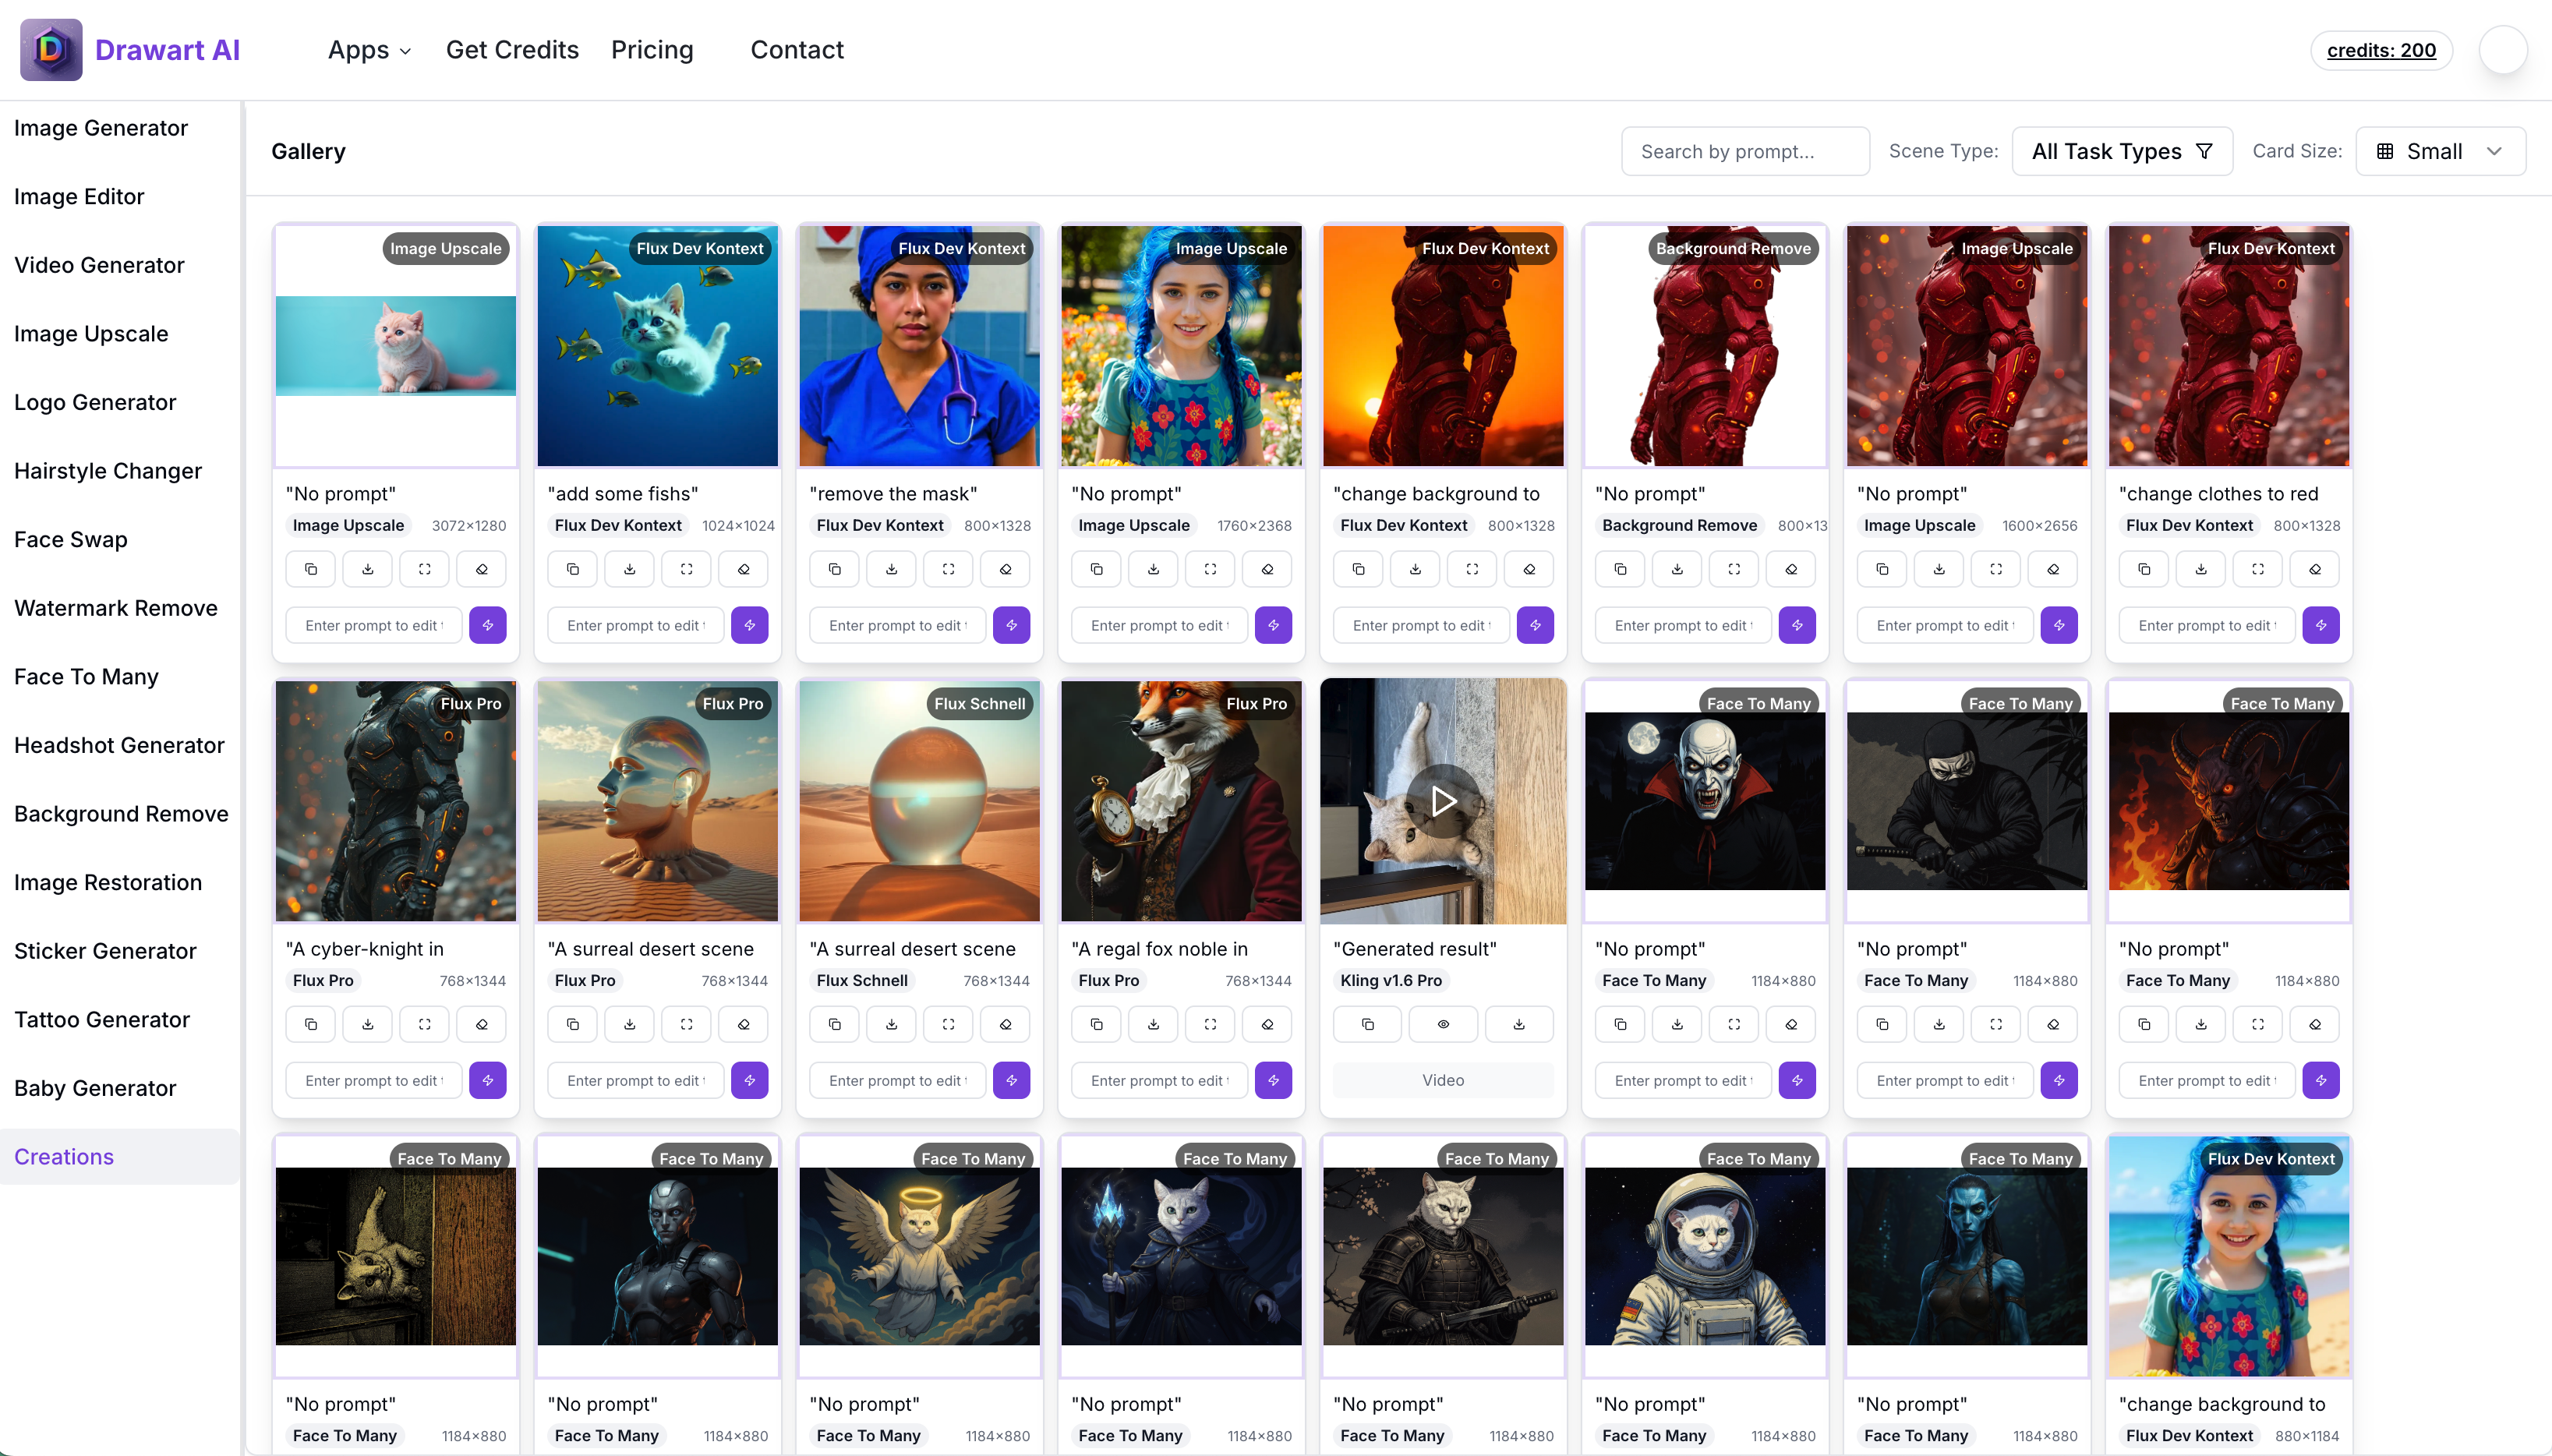
Task: Open Background Remove from sidebar
Action: pos(121,814)
